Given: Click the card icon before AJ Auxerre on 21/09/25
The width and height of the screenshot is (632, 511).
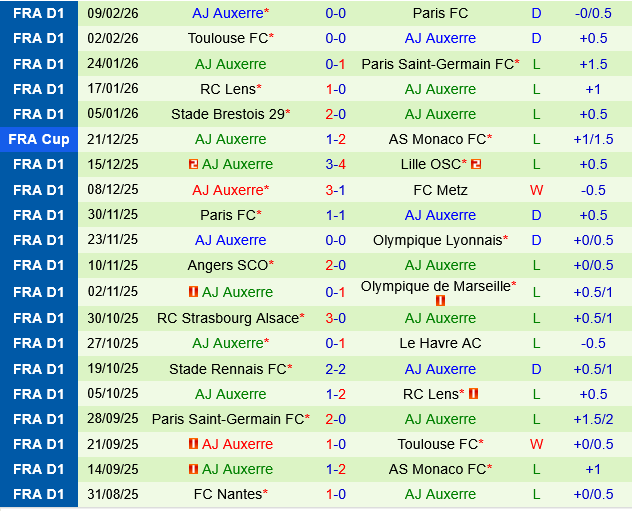Looking at the screenshot, I should [x=192, y=444].
